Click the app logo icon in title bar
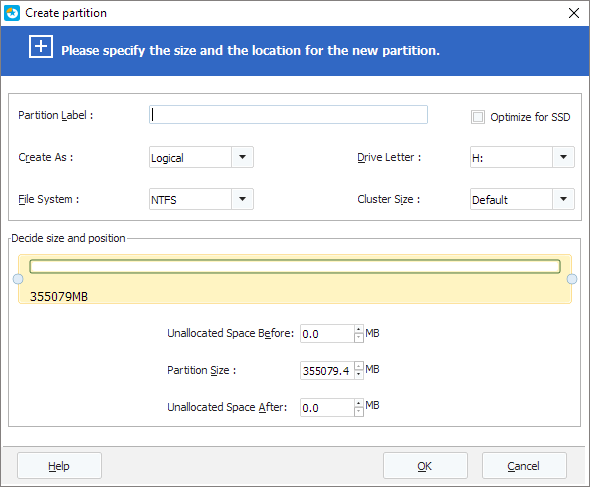 click(12, 13)
